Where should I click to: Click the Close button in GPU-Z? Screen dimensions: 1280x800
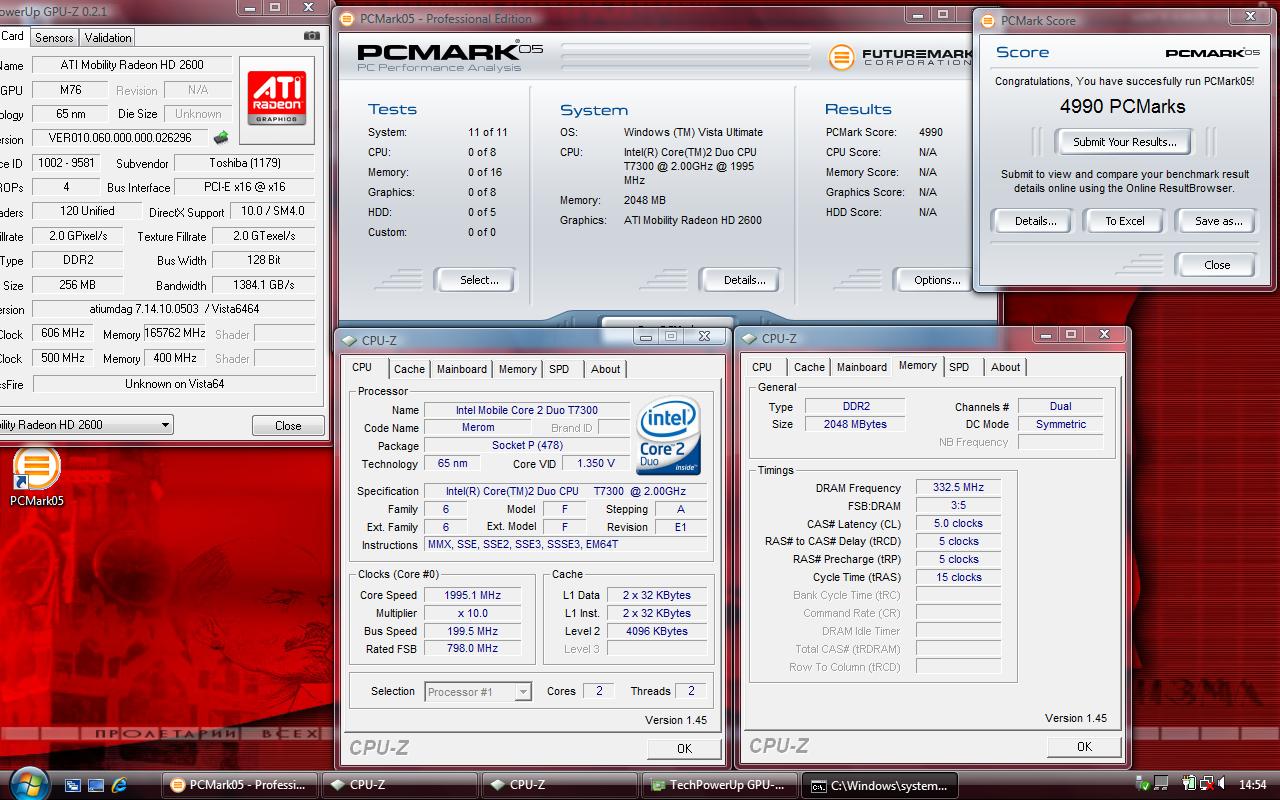(x=288, y=425)
